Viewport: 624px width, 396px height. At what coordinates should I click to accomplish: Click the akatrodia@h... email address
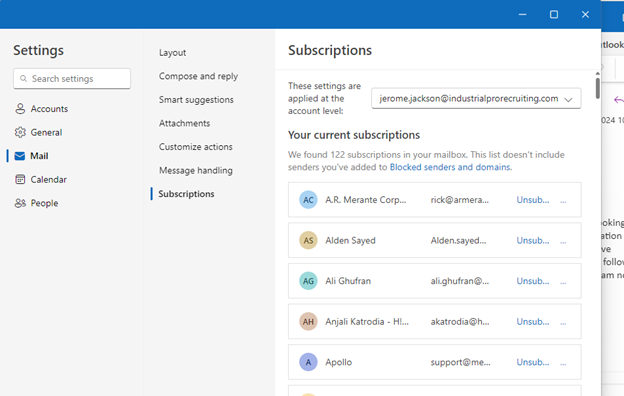[460, 322]
